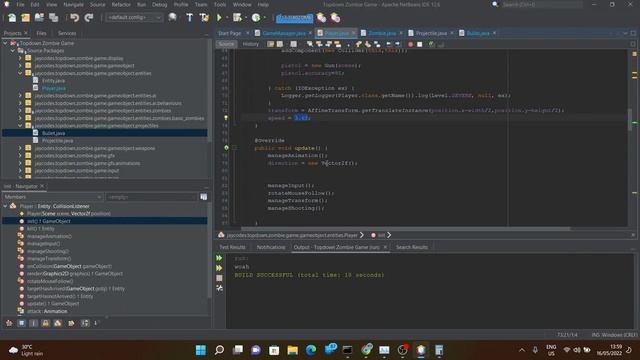The height and width of the screenshot is (360, 640).
Task: Switch to the GameManager.java tab
Action: point(284,33)
